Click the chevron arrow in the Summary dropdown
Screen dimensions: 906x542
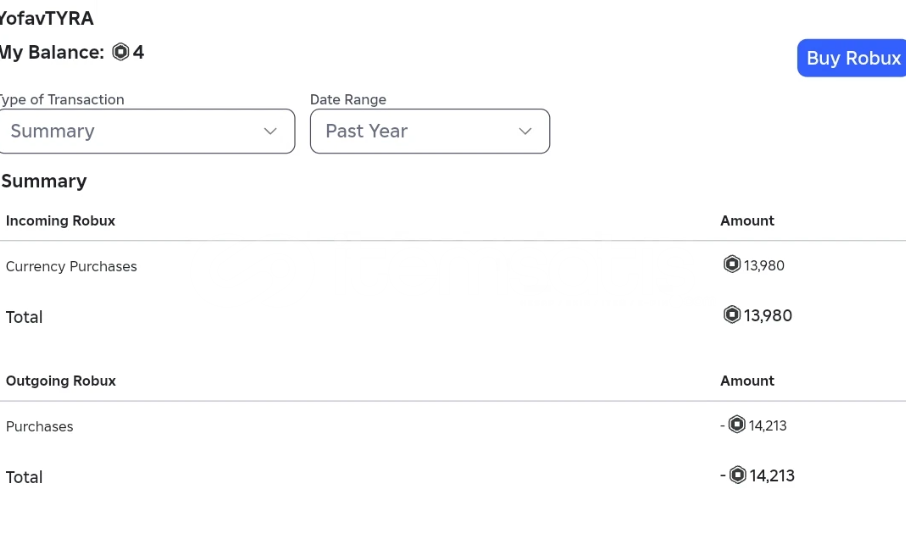click(x=269, y=132)
